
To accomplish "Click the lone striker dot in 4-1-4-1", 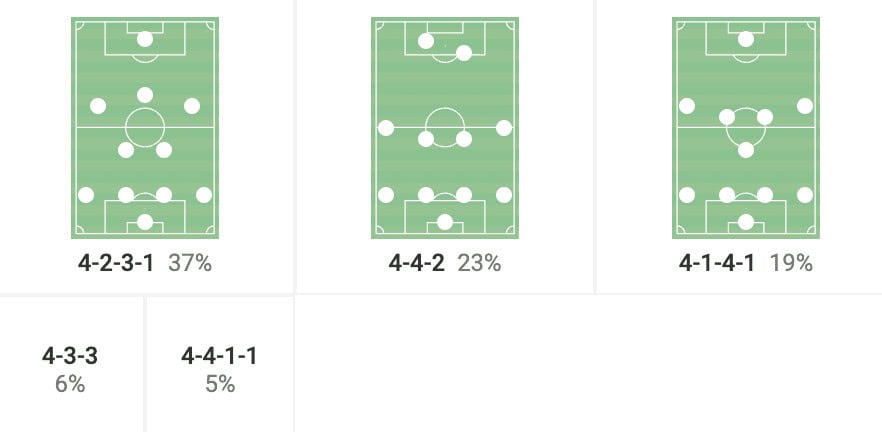I will coord(745,39).
